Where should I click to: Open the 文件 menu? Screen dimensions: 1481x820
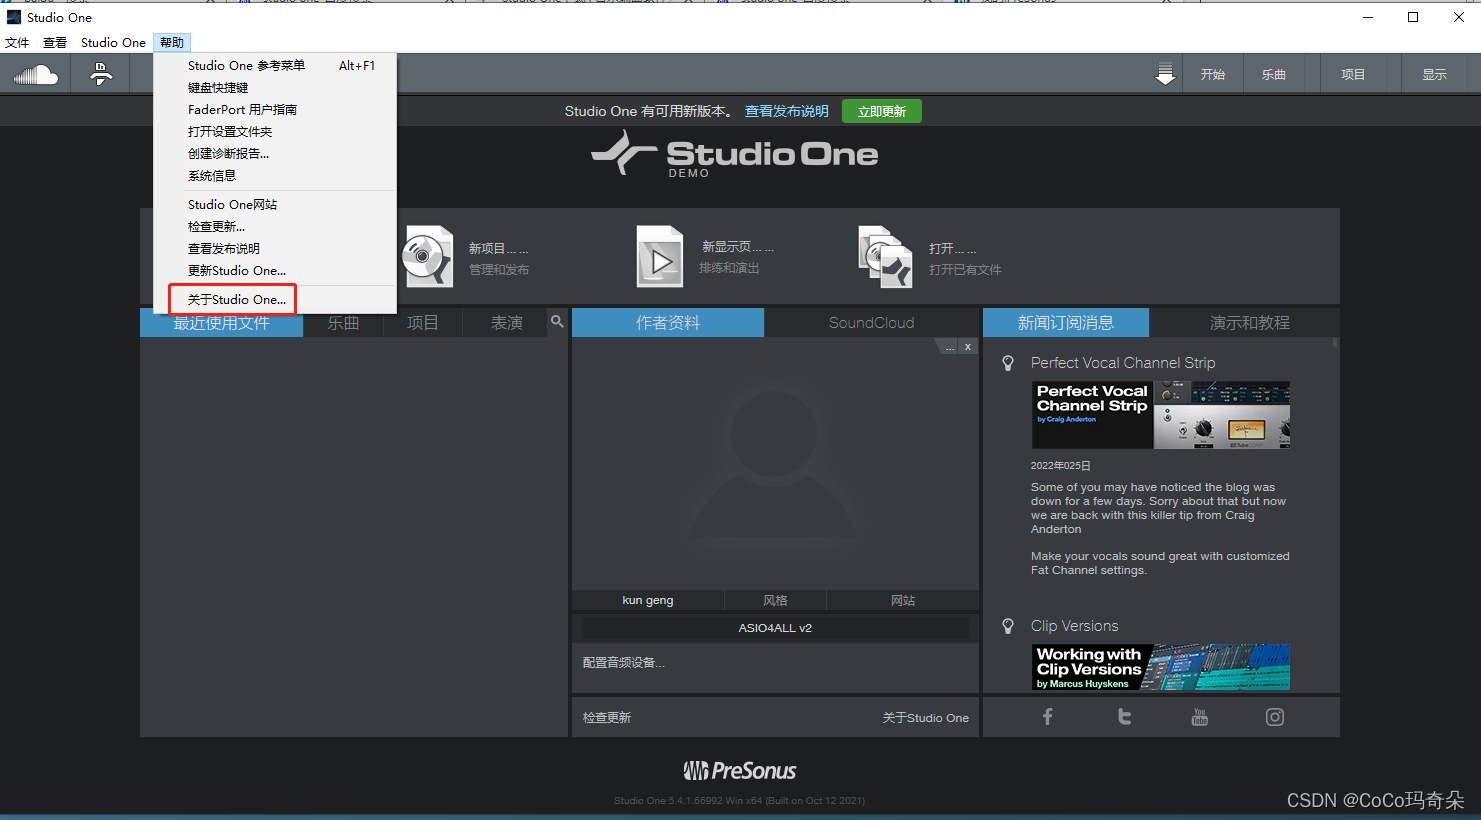tap(17, 42)
